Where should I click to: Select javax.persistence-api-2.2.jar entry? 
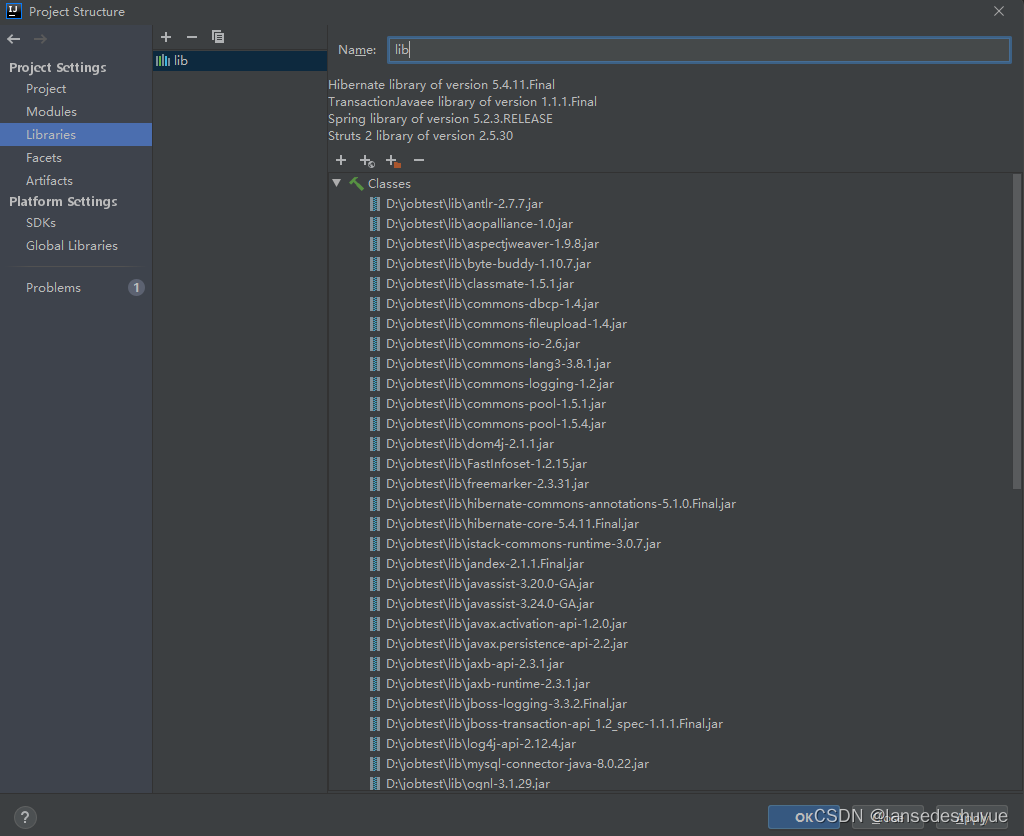[x=507, y=644]
